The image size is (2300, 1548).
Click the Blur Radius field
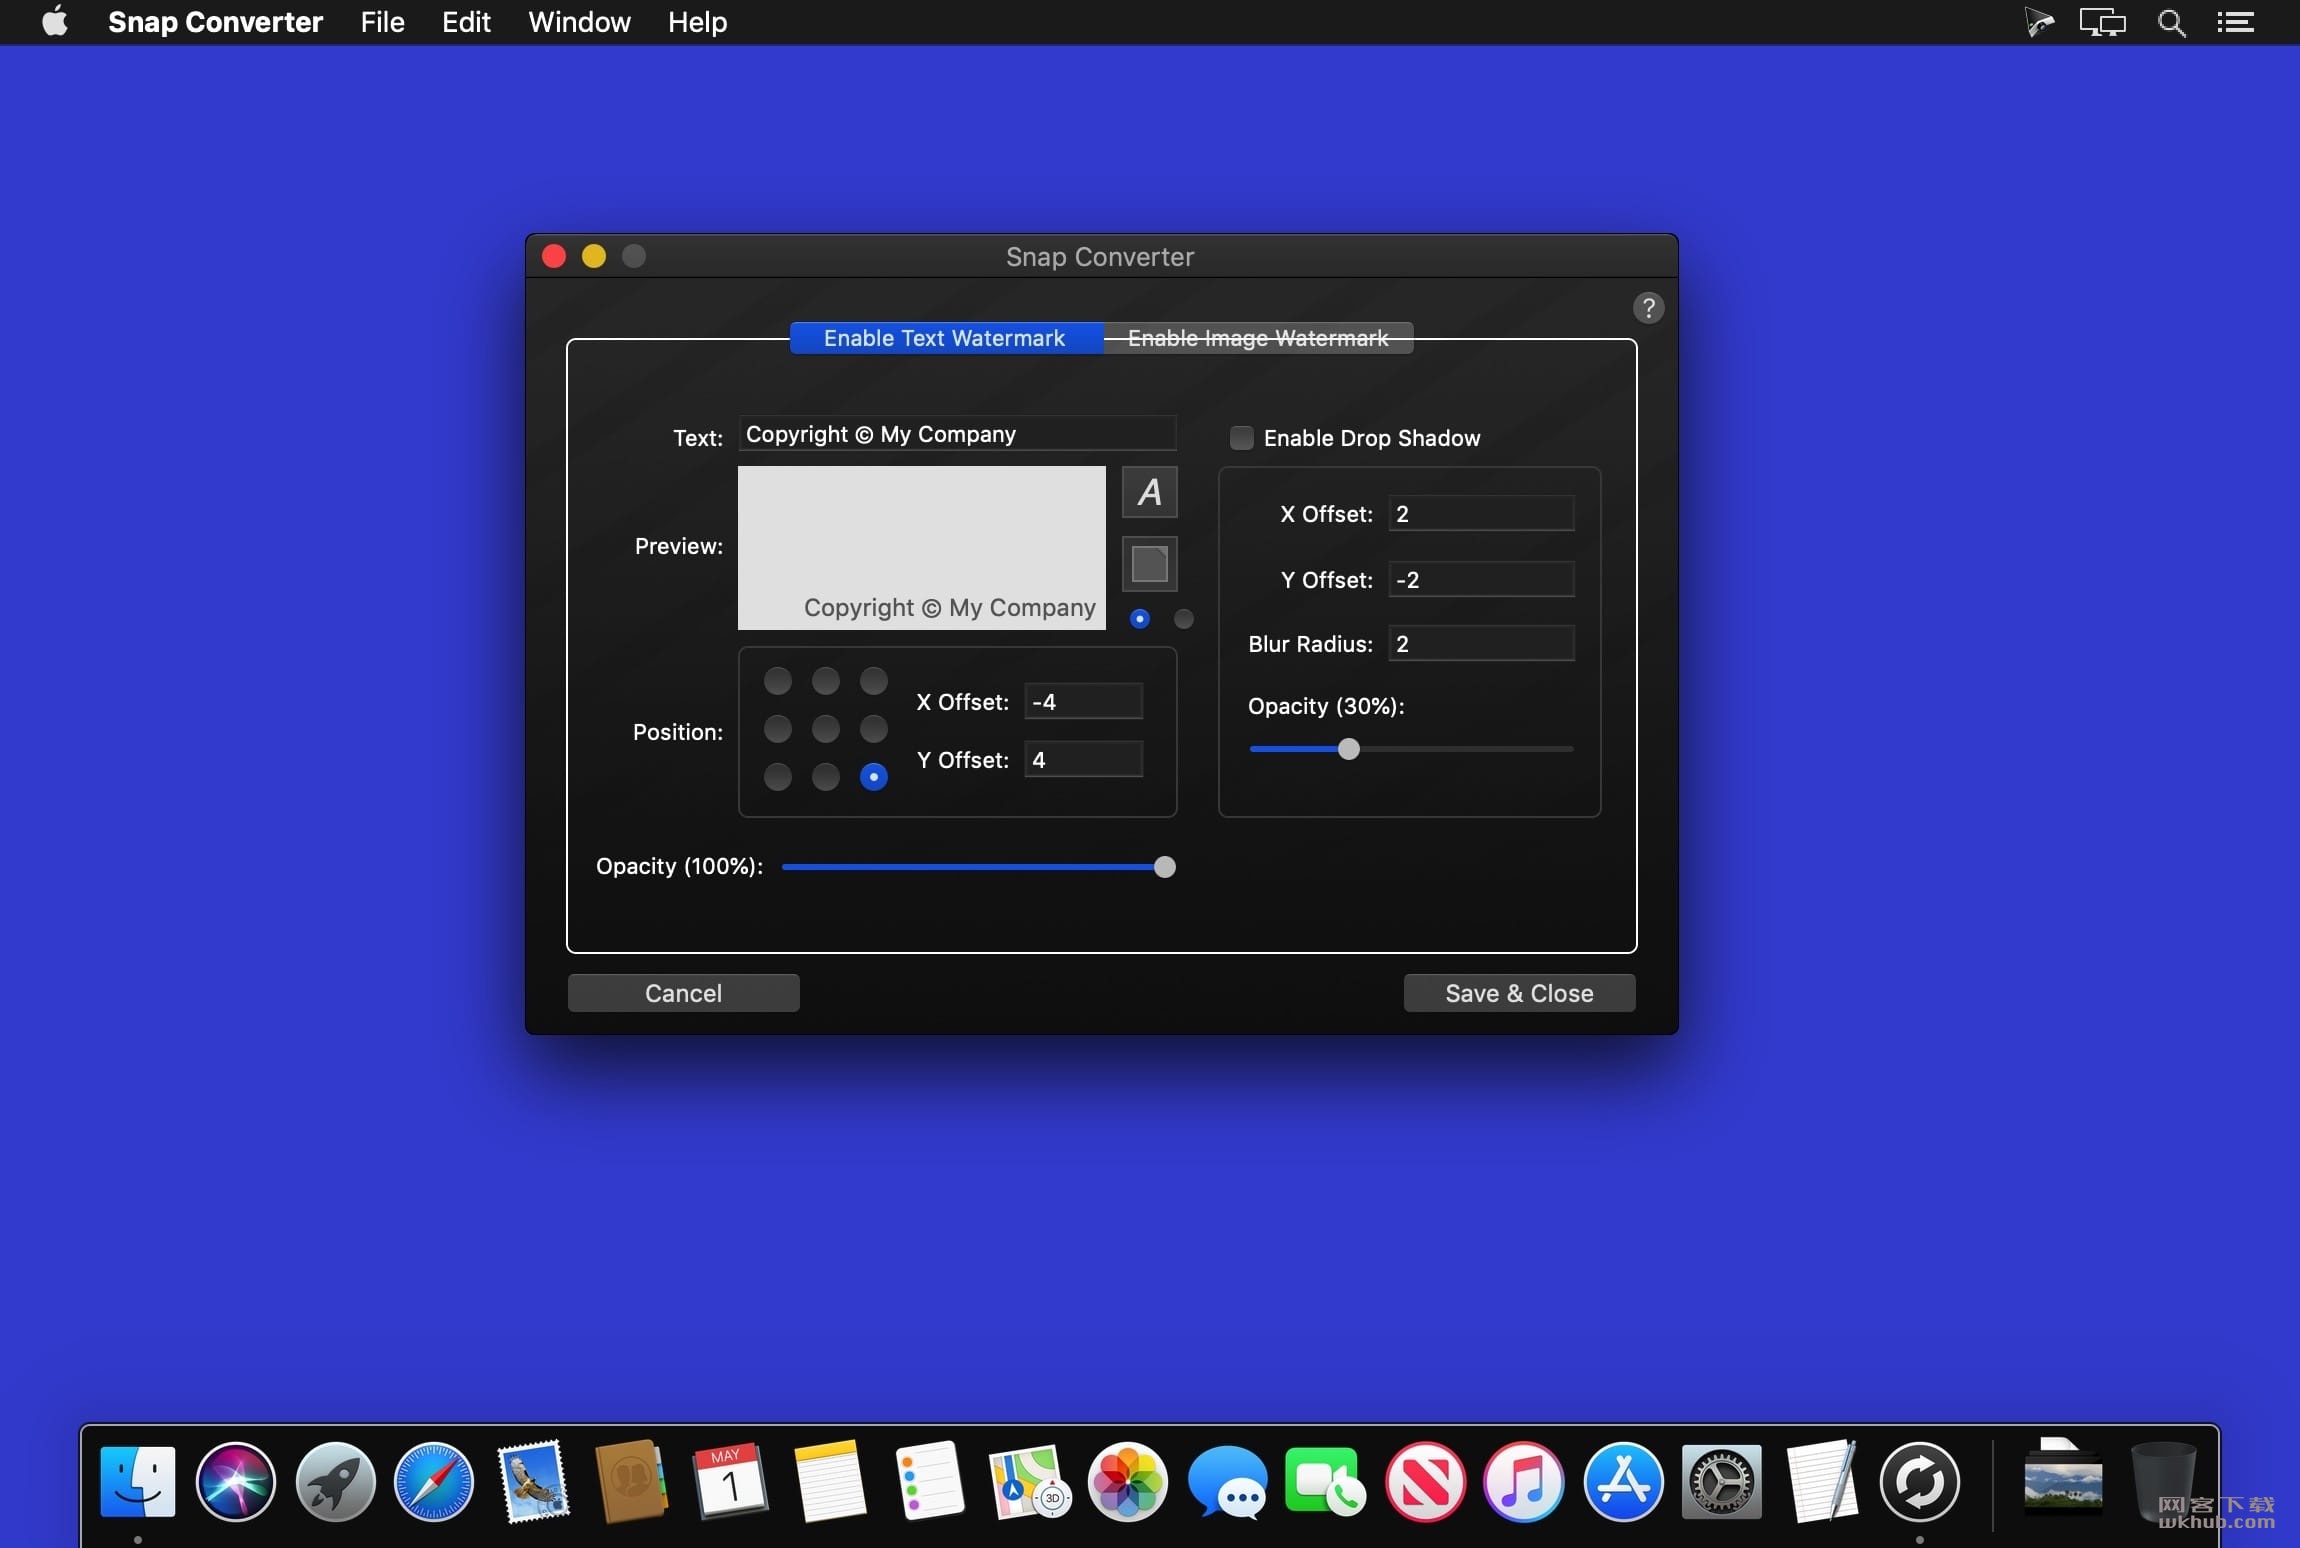point(1481,643)
